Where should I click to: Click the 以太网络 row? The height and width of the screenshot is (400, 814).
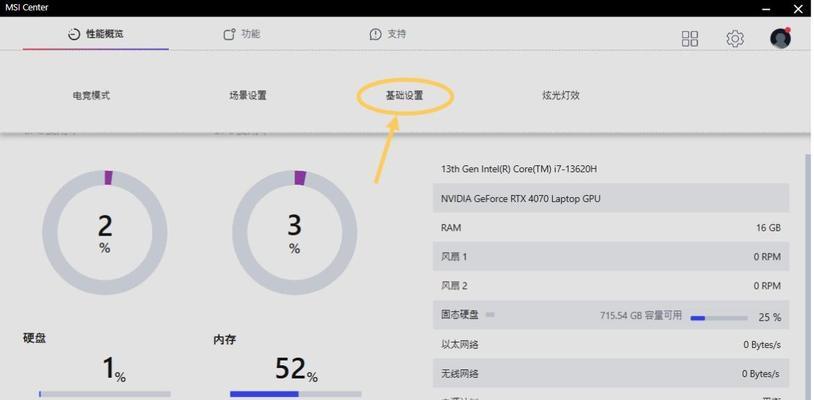coord(611,344)
